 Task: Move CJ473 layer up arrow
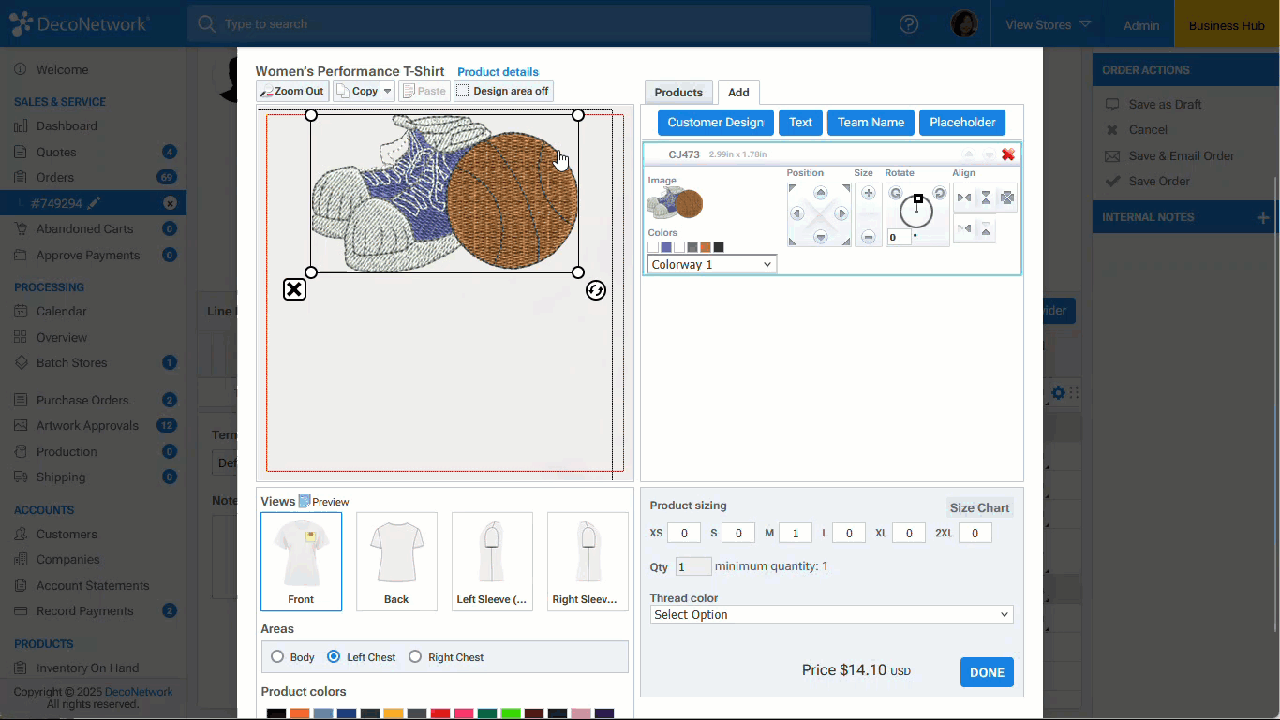click(969, 154)
